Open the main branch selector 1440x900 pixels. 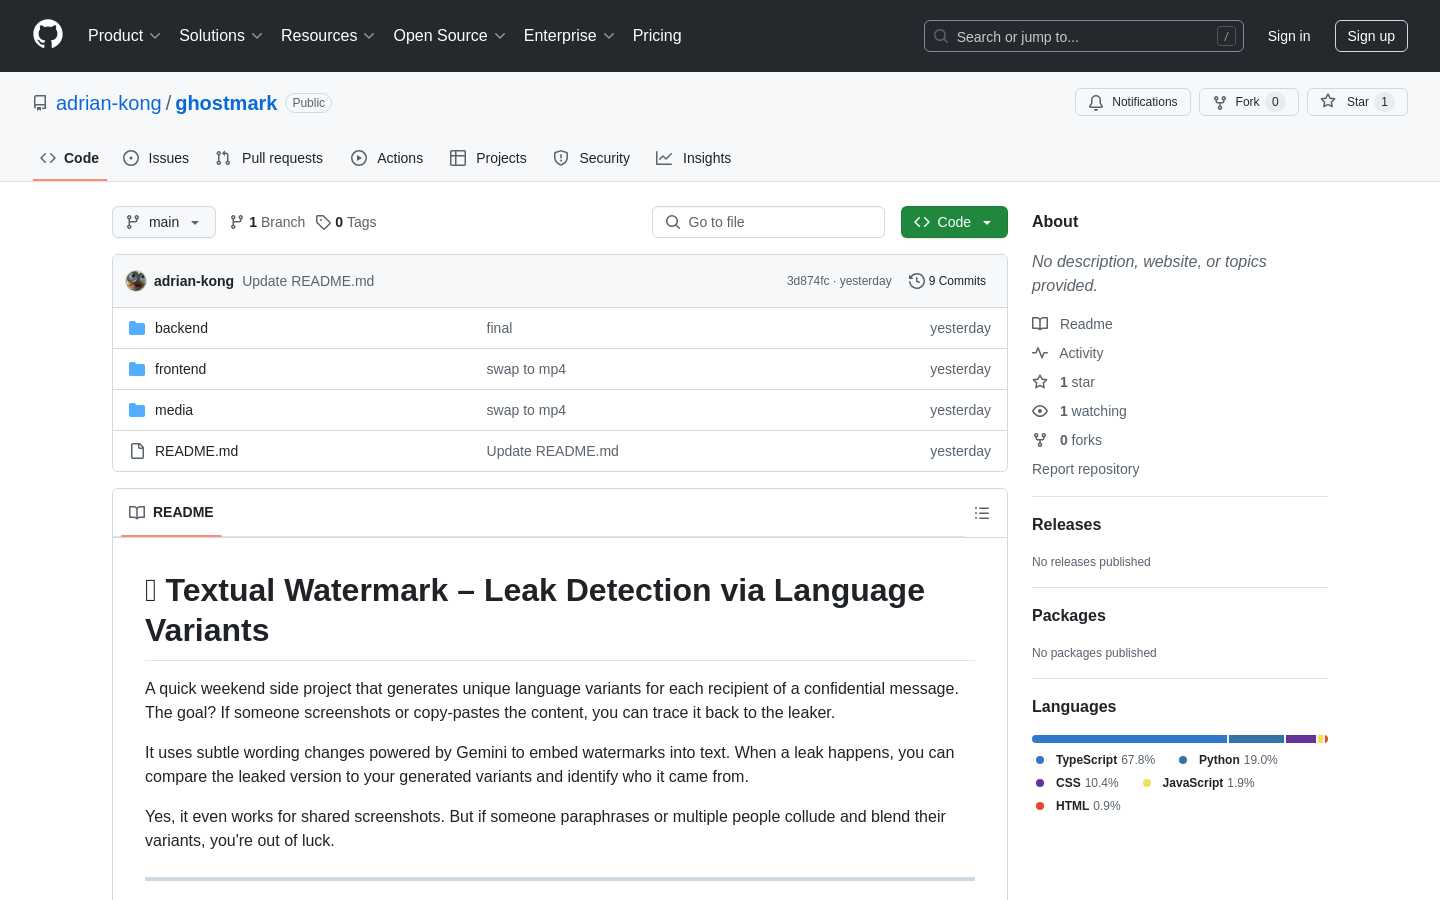164,222
